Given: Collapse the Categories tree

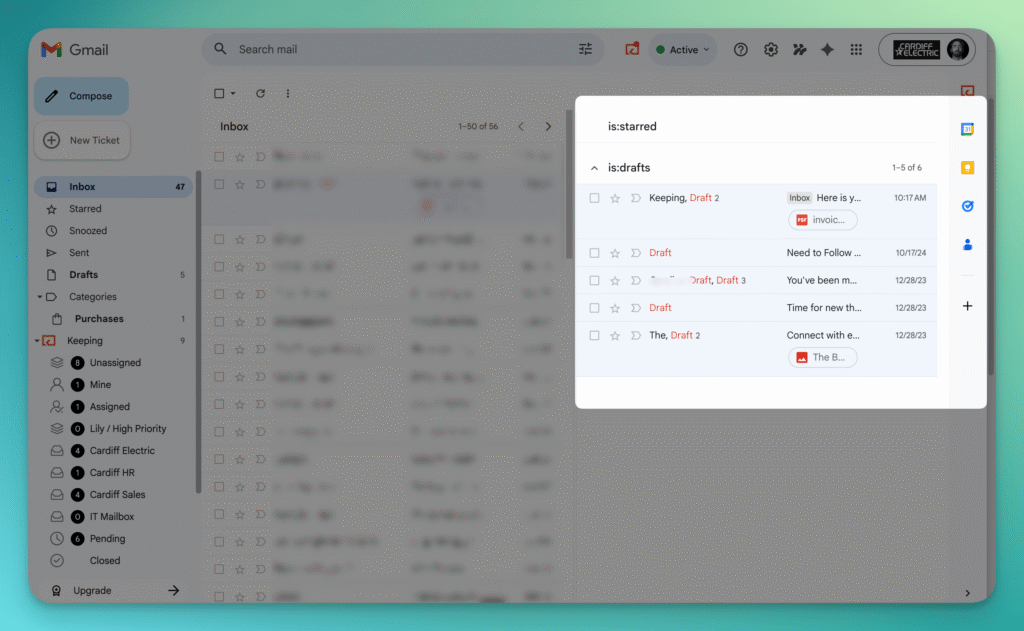Looking at the screenshot, I should tap(40, 297).
